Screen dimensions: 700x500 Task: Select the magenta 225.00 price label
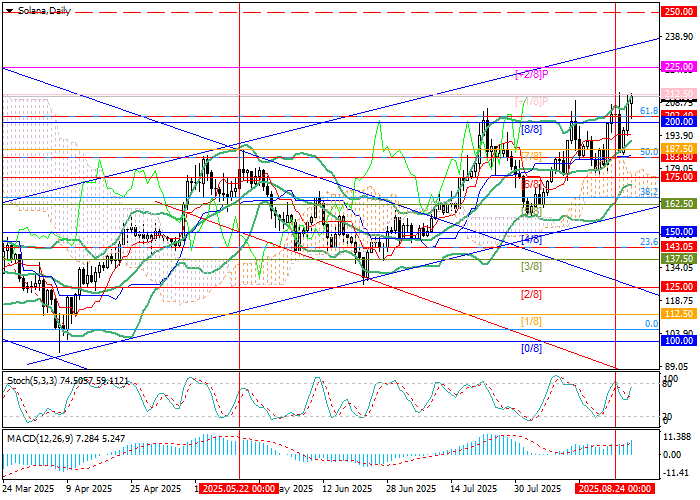click(679, 67)
